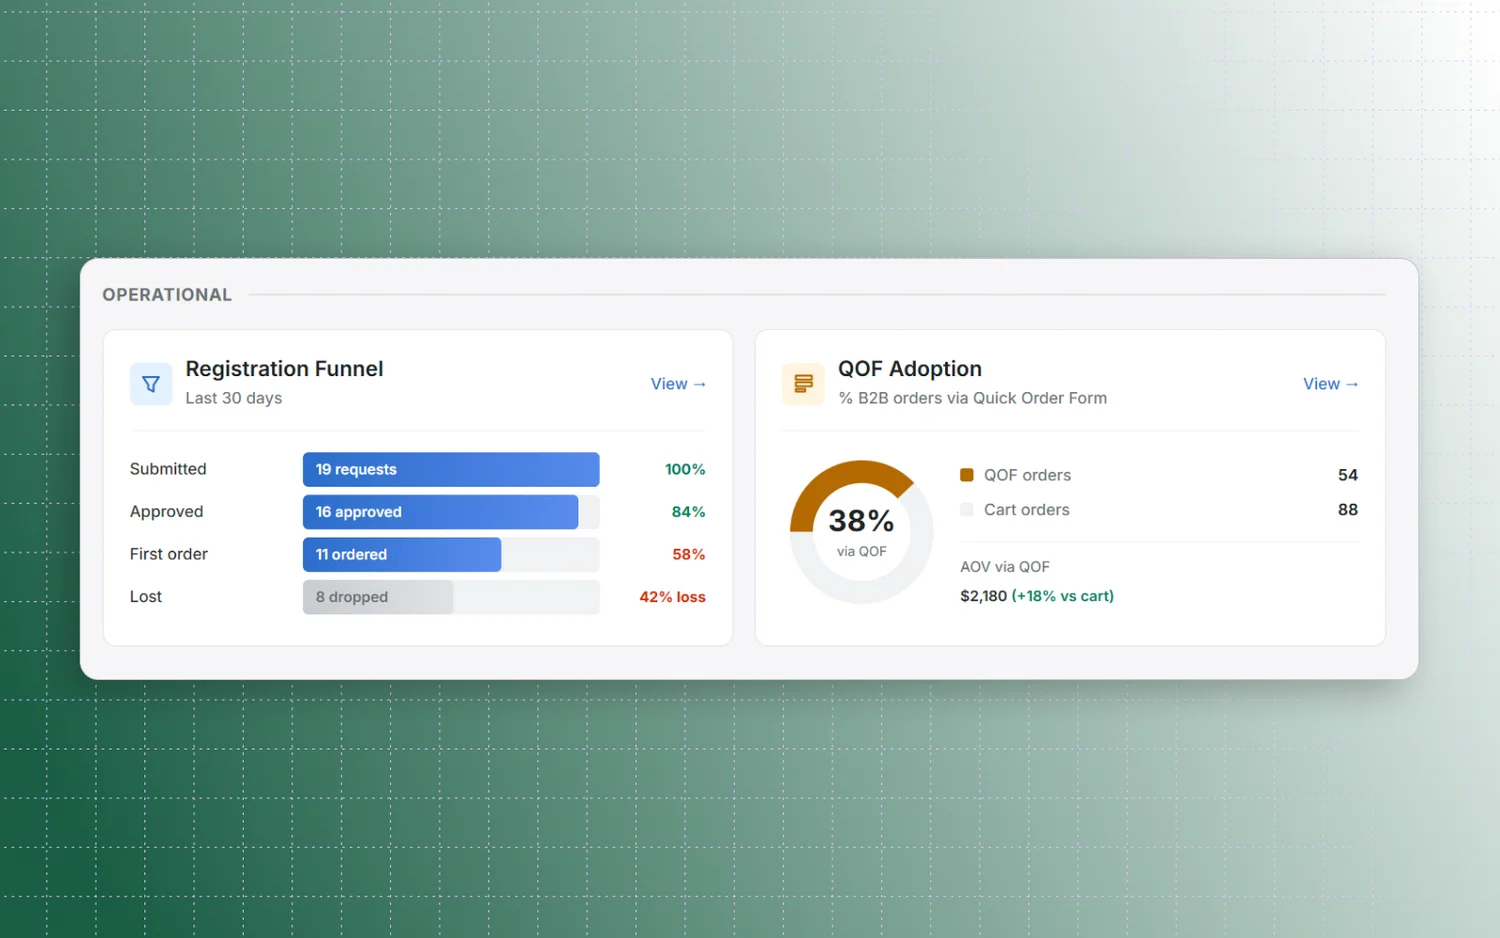The width and height of the screenshot is (1500, 938).
Task: Click the +18% vs cart text
Action: (x=1063, y=596)
